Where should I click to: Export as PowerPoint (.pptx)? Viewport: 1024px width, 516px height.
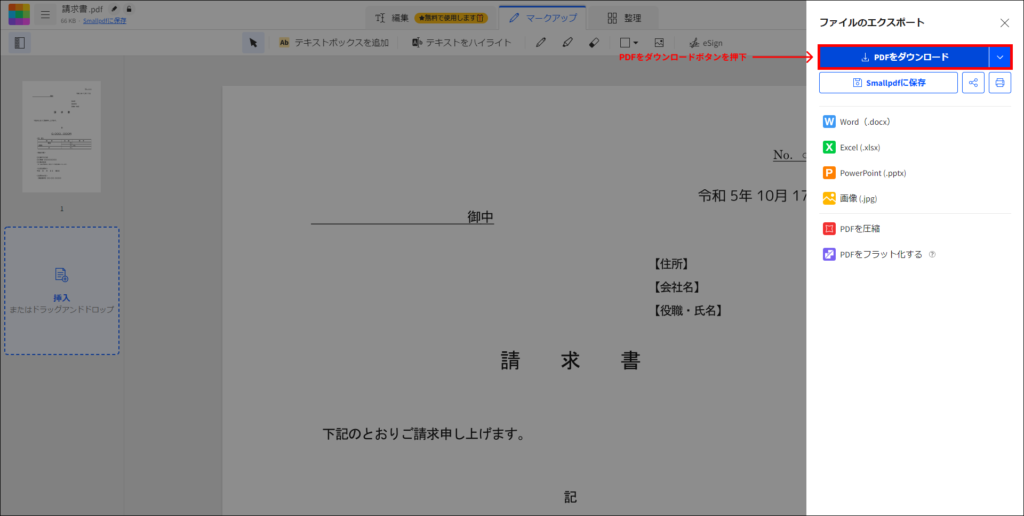[x=865, y=173]
